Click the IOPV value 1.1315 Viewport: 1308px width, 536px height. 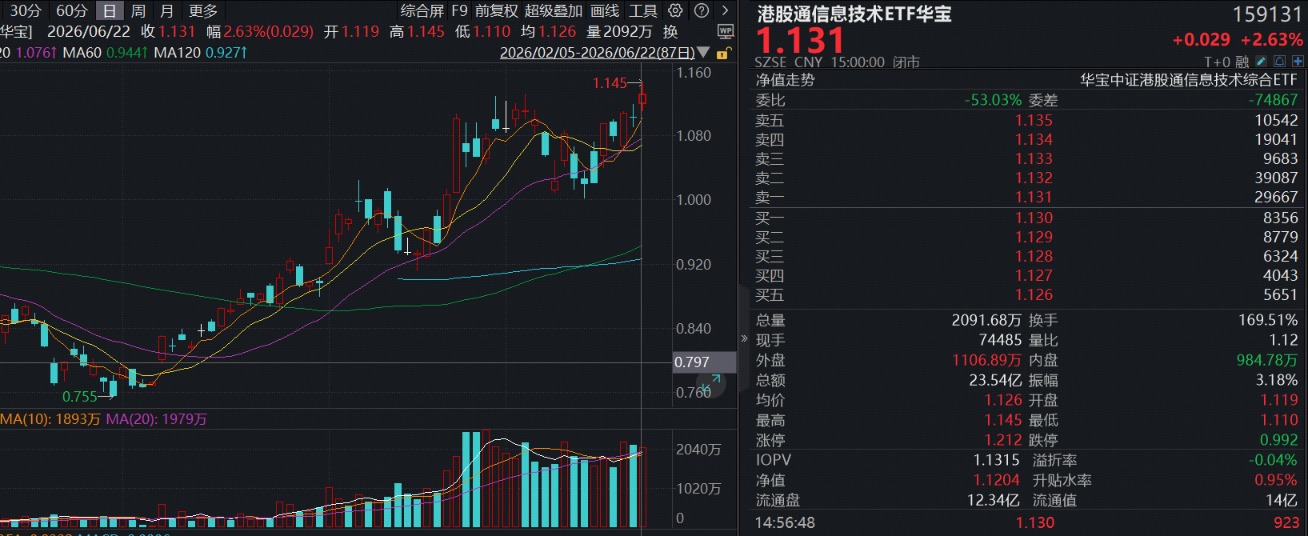(x=999, y=460)
